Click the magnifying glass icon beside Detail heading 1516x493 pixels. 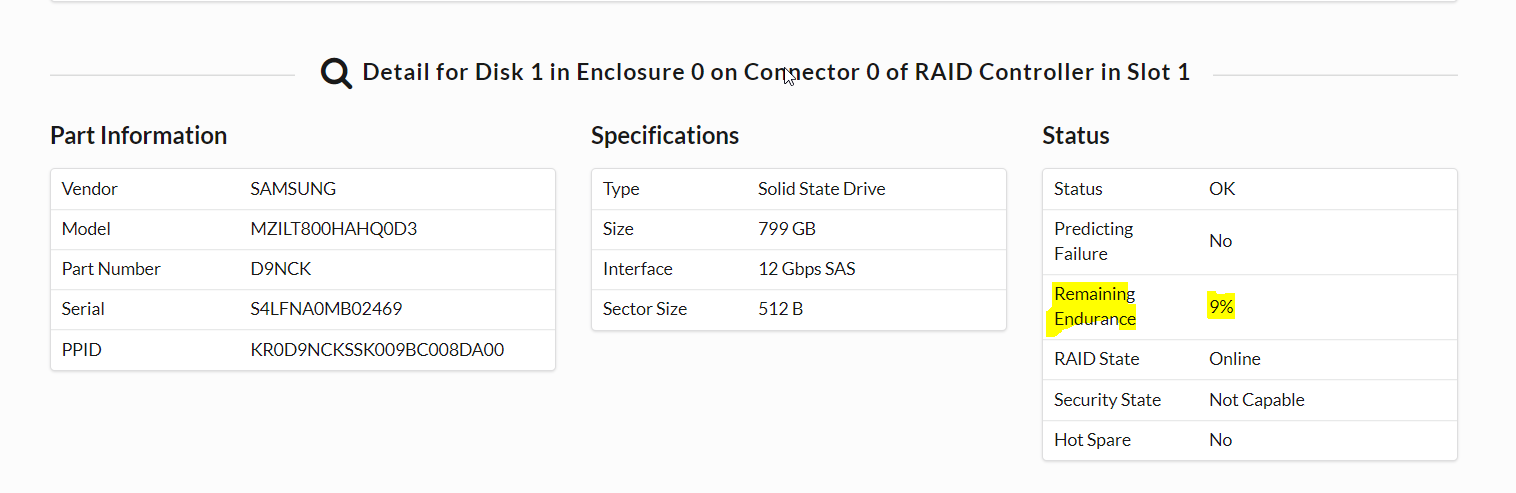pos(336,73)
